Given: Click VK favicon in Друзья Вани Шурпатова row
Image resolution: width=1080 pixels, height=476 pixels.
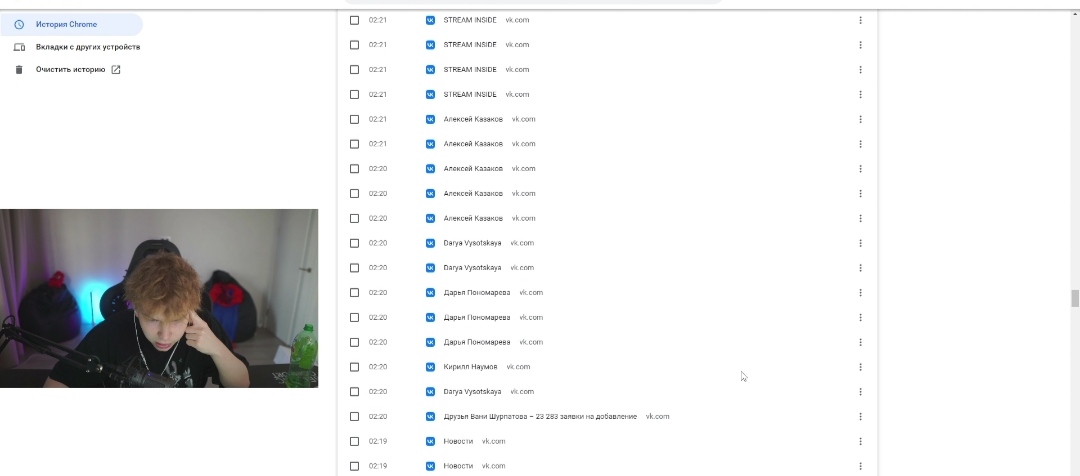Looking at the screenshot, I should [430, 417].
